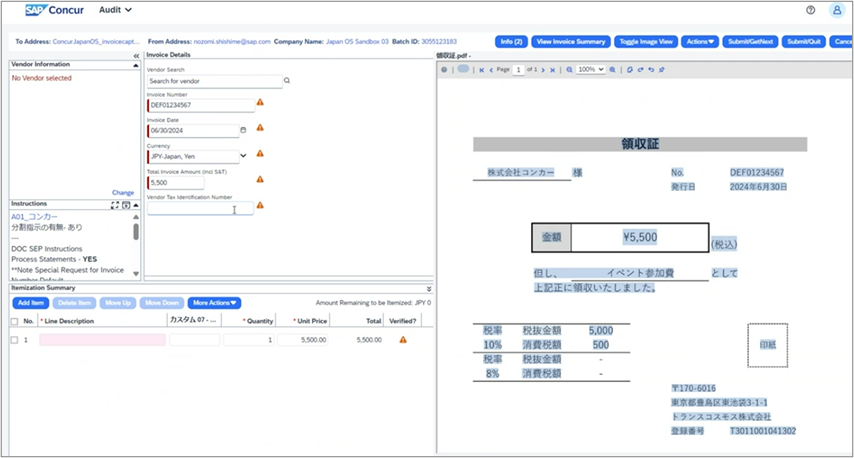Open the Currency dropdown
The image size is (854, 458).
click(243, 156)
